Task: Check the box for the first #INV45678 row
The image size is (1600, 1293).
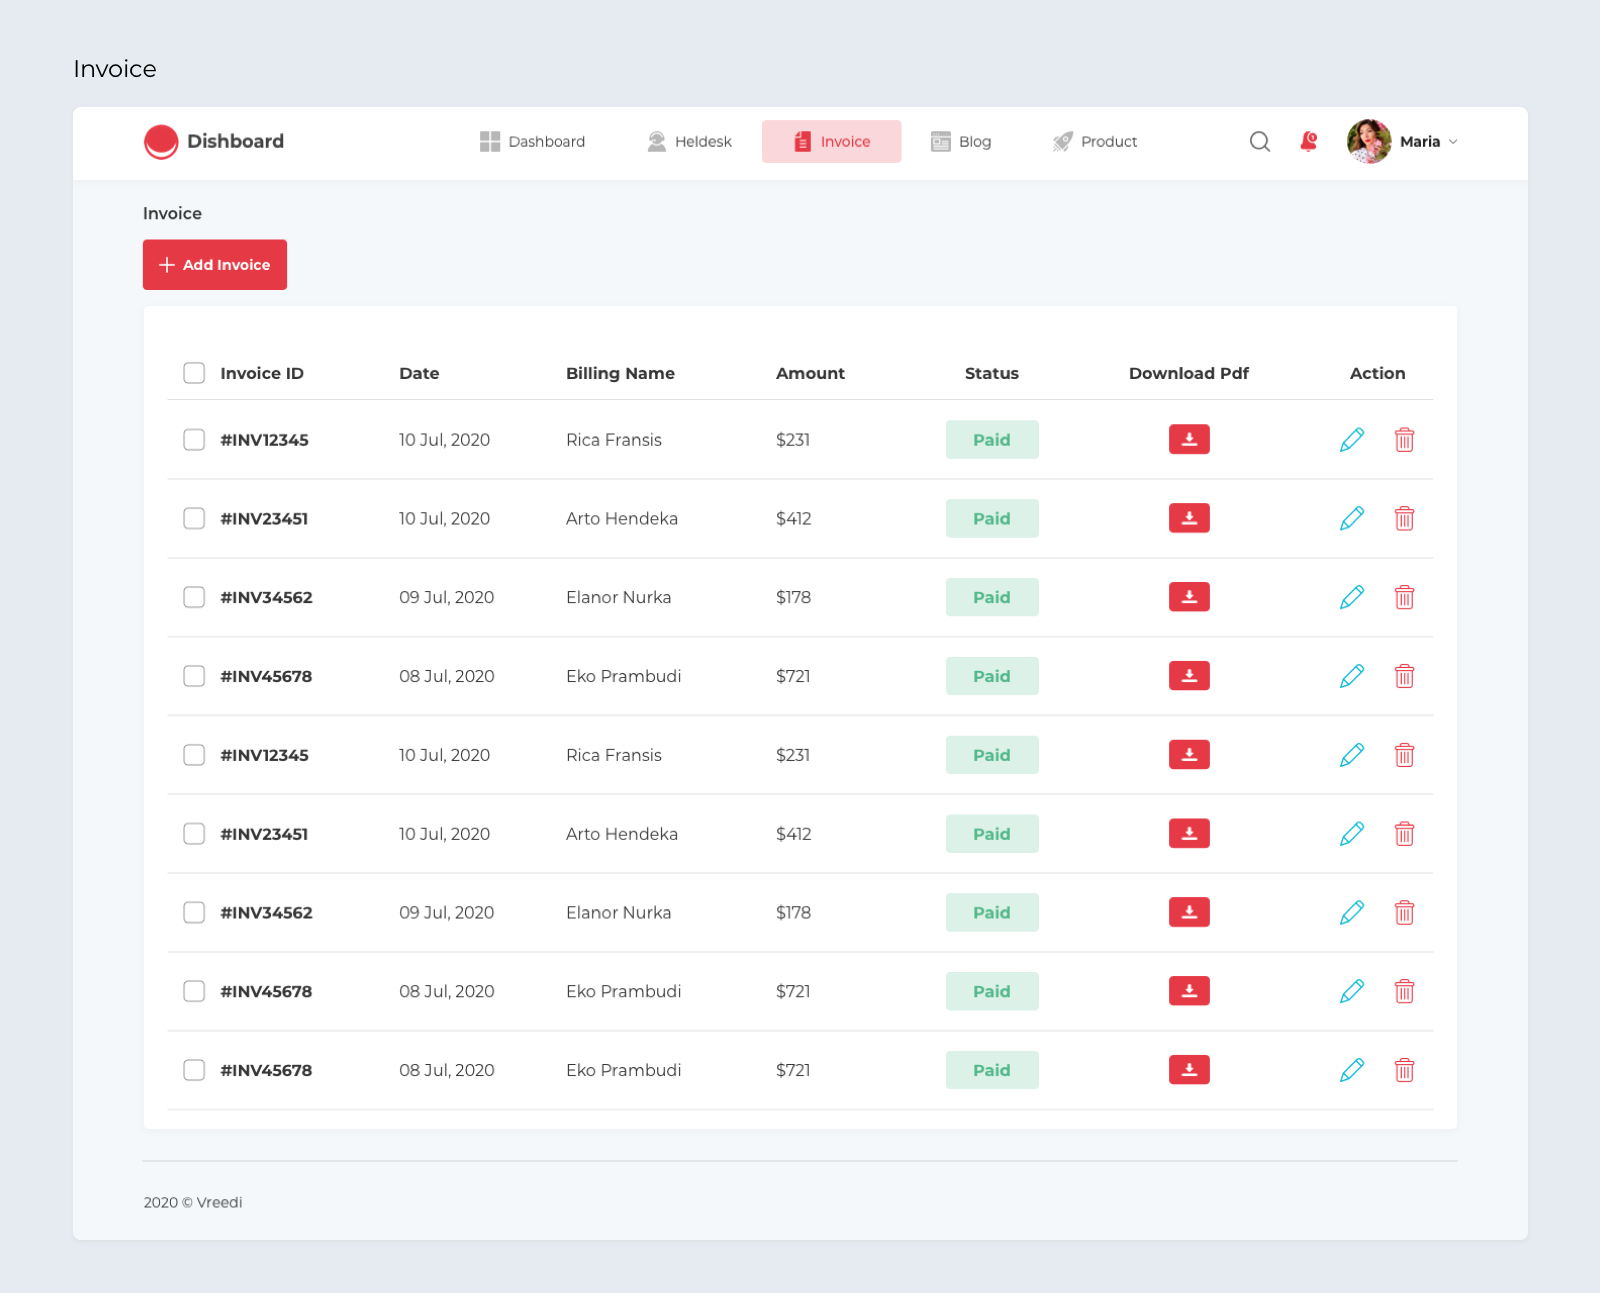Action: (x=194, y=676)
